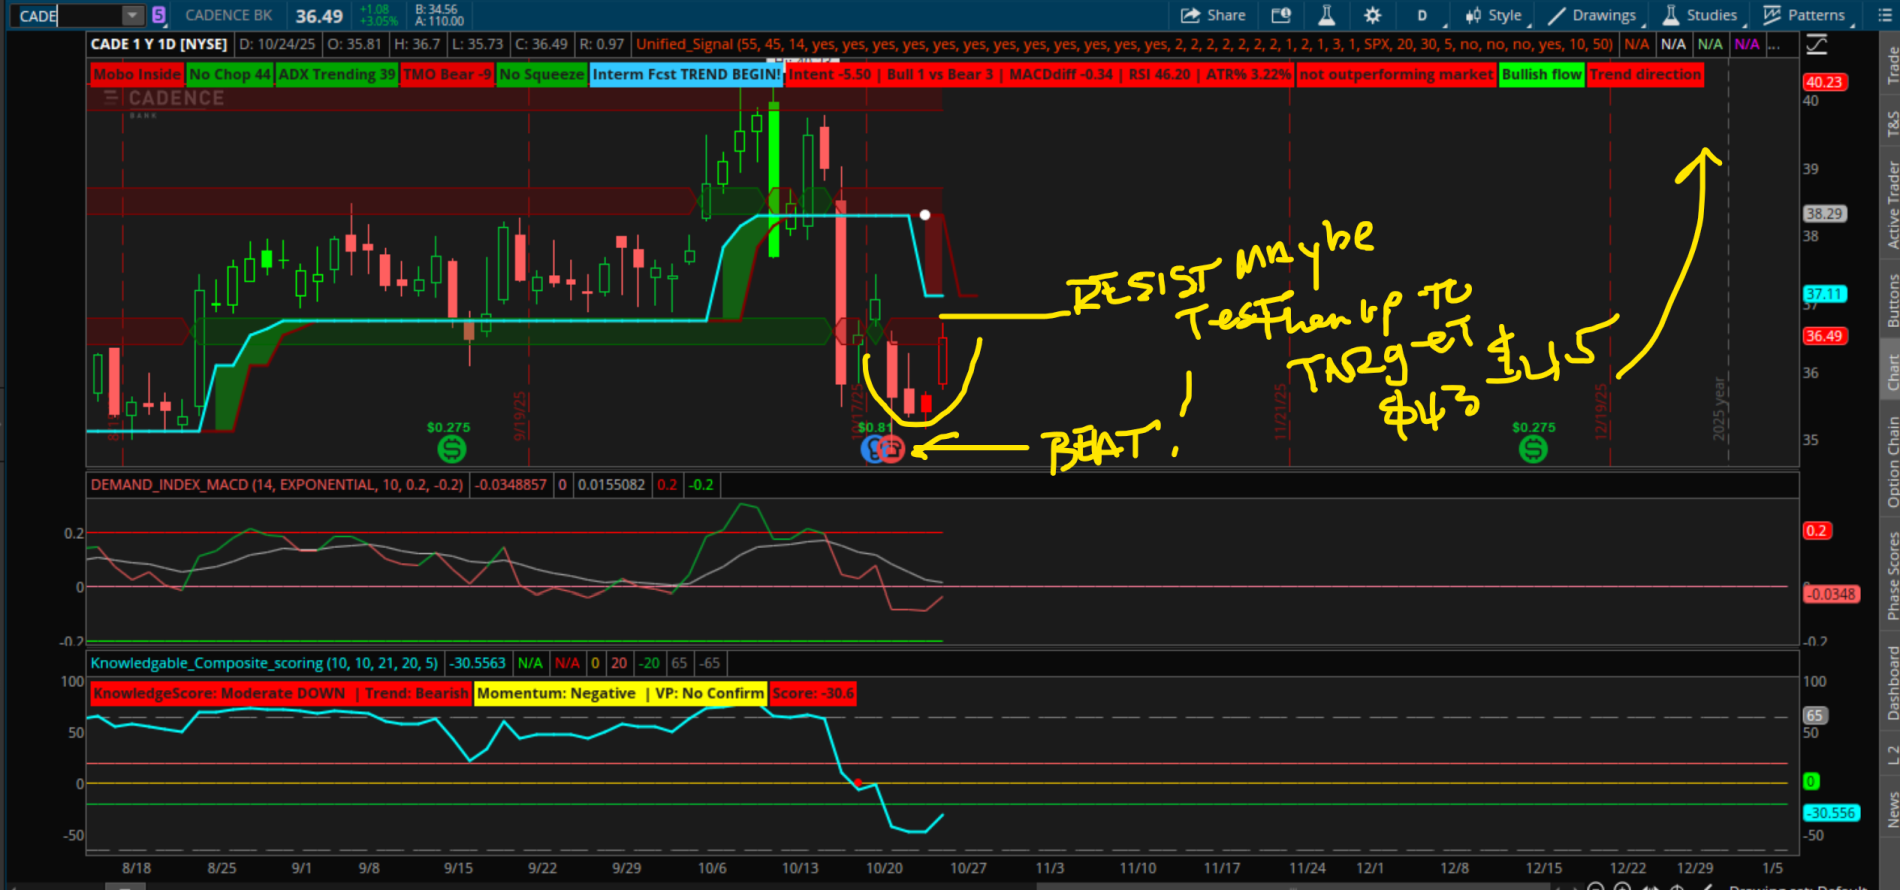
Task: Open the D timeframe dropdown
Action: (x=1422, y=15)
